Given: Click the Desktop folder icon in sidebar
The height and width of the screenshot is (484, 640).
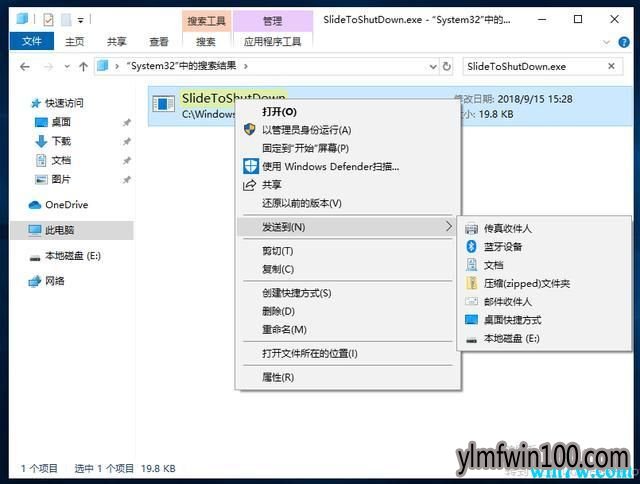Looking at the screenshot, I should tap(41, 122).
